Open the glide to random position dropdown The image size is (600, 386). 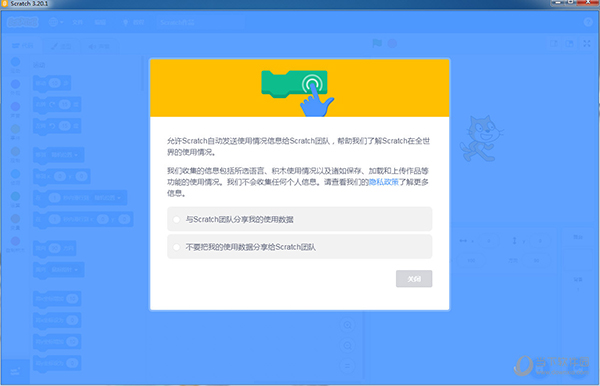point(108,198)
